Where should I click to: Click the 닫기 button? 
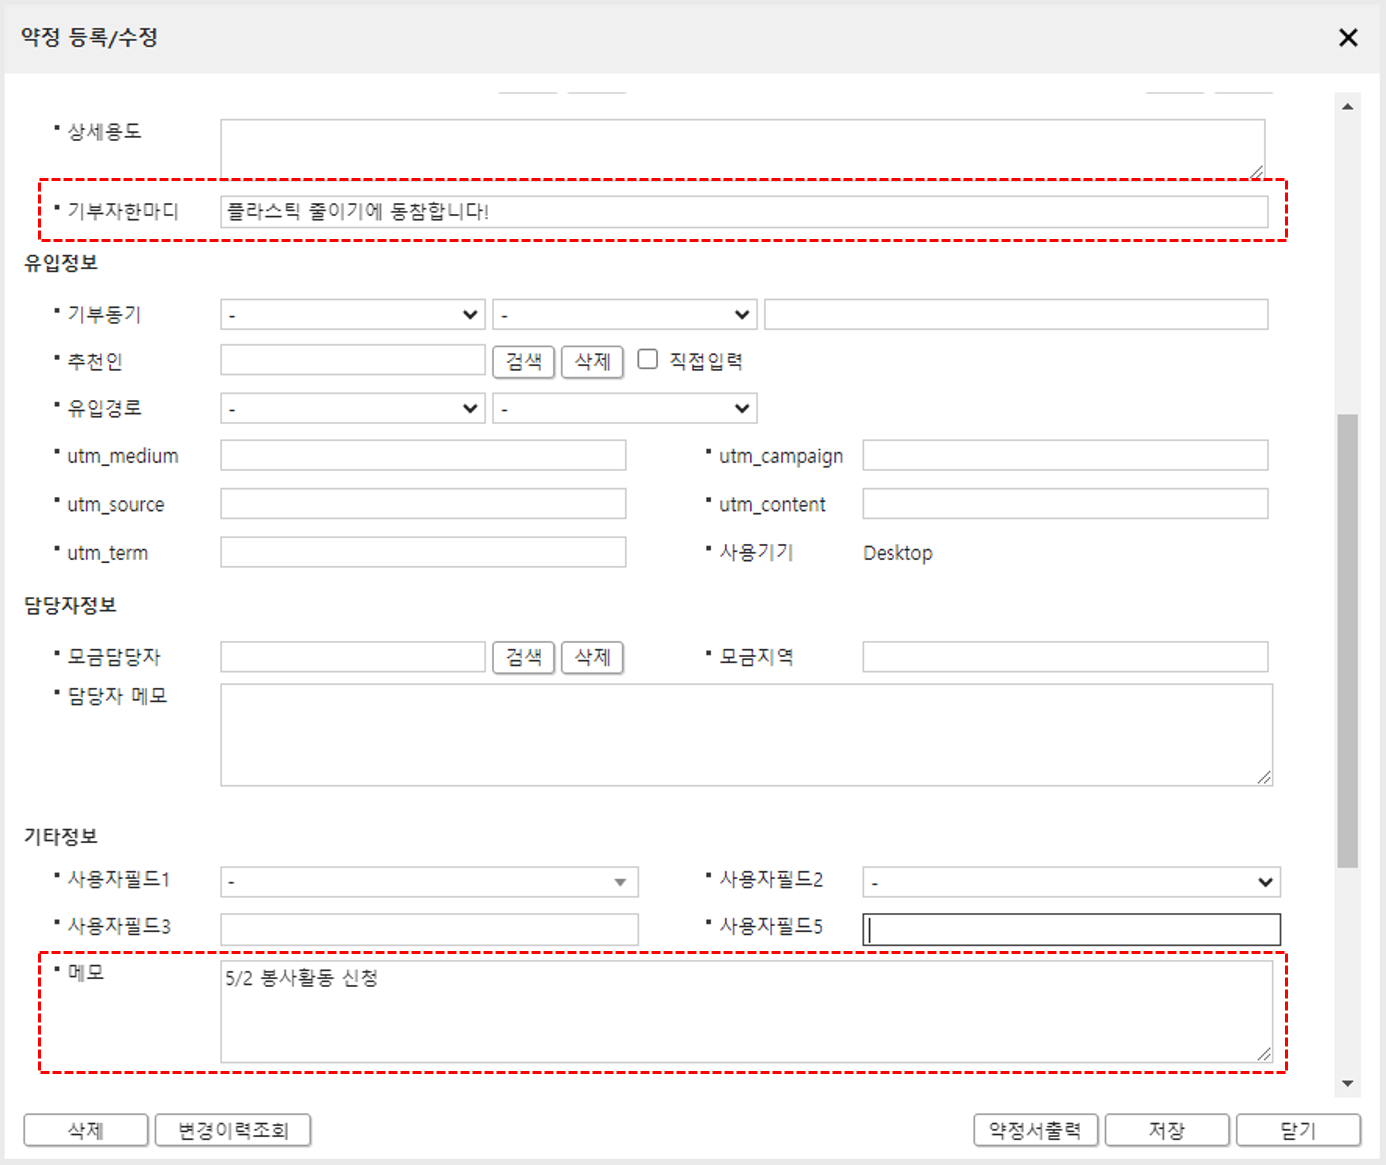(x=1299, y=1130)
